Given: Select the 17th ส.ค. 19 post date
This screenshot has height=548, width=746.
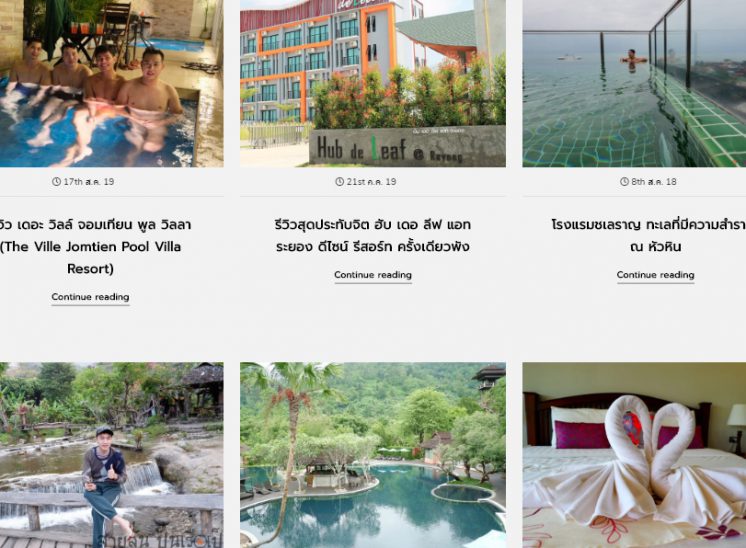Looking at the screenshot, I should [x=88, y=181].
